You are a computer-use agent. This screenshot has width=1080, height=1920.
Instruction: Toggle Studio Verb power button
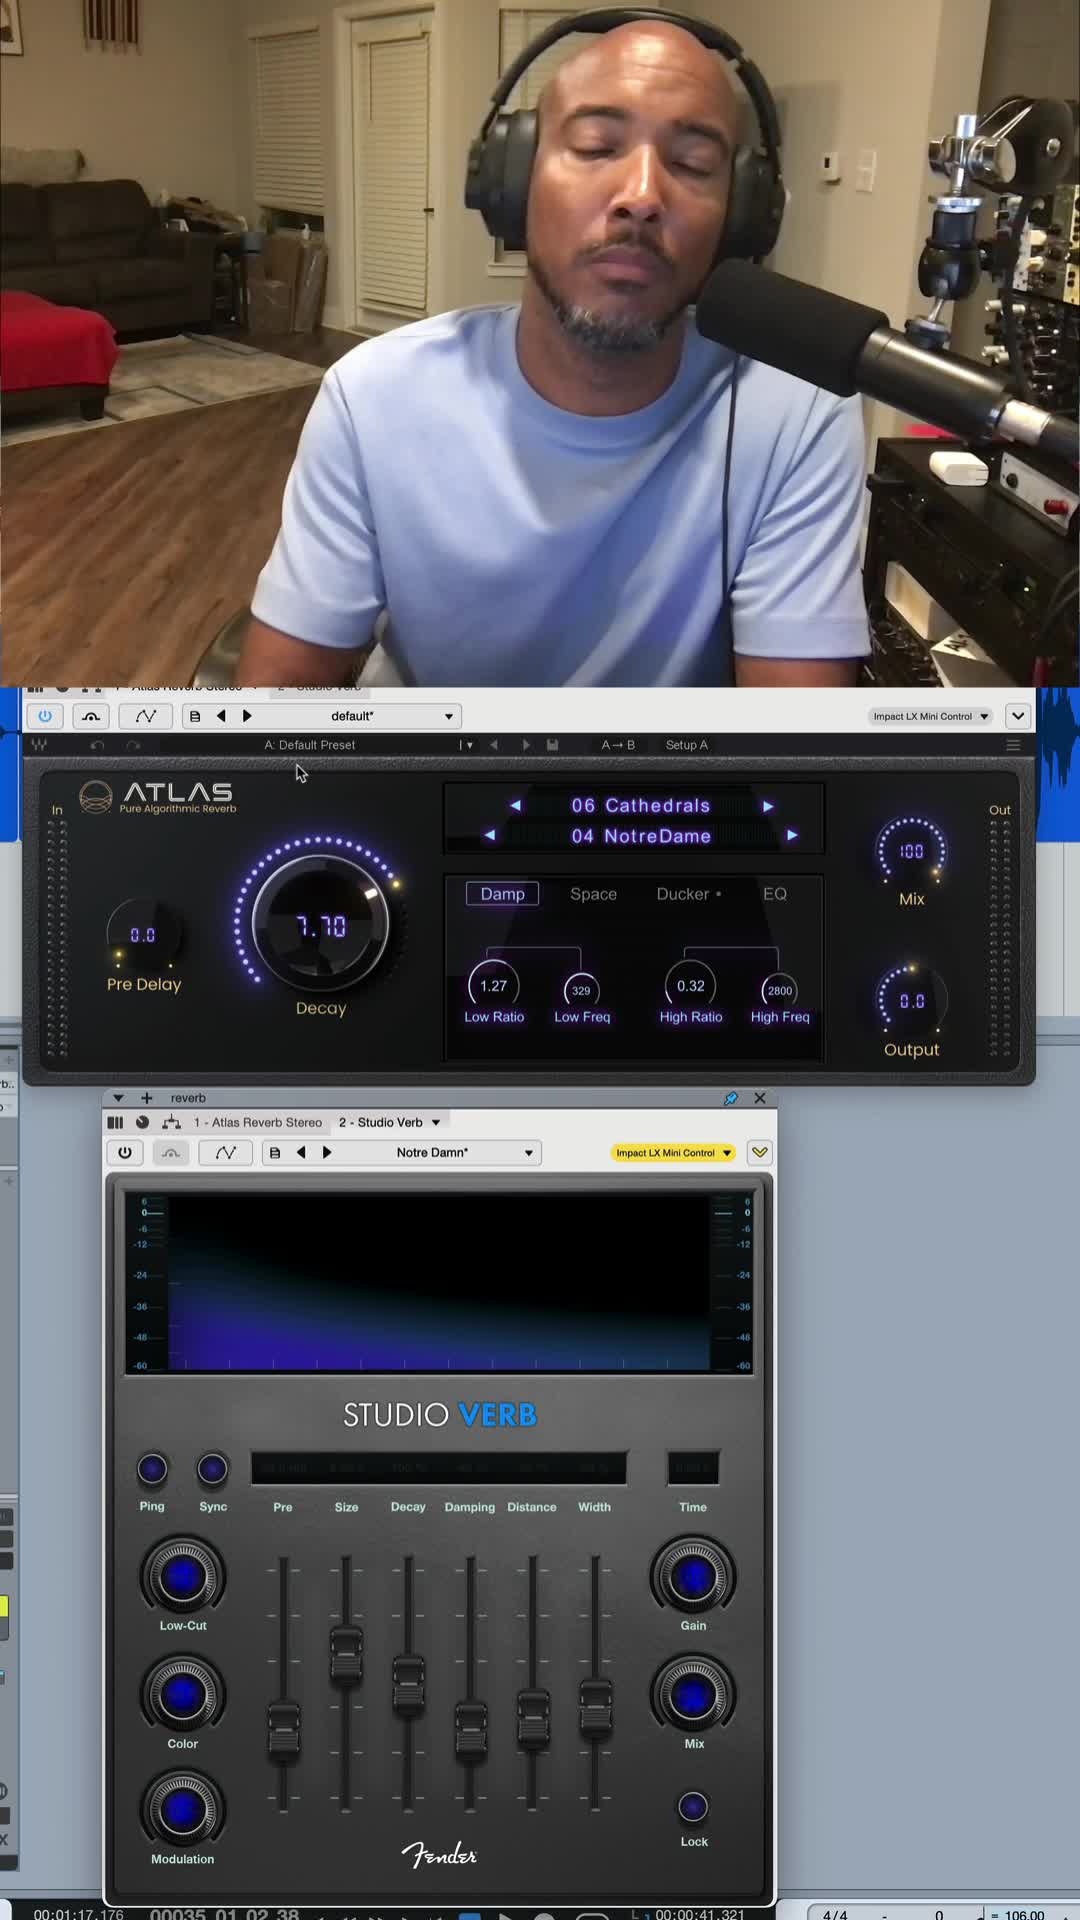[125, 1153]
